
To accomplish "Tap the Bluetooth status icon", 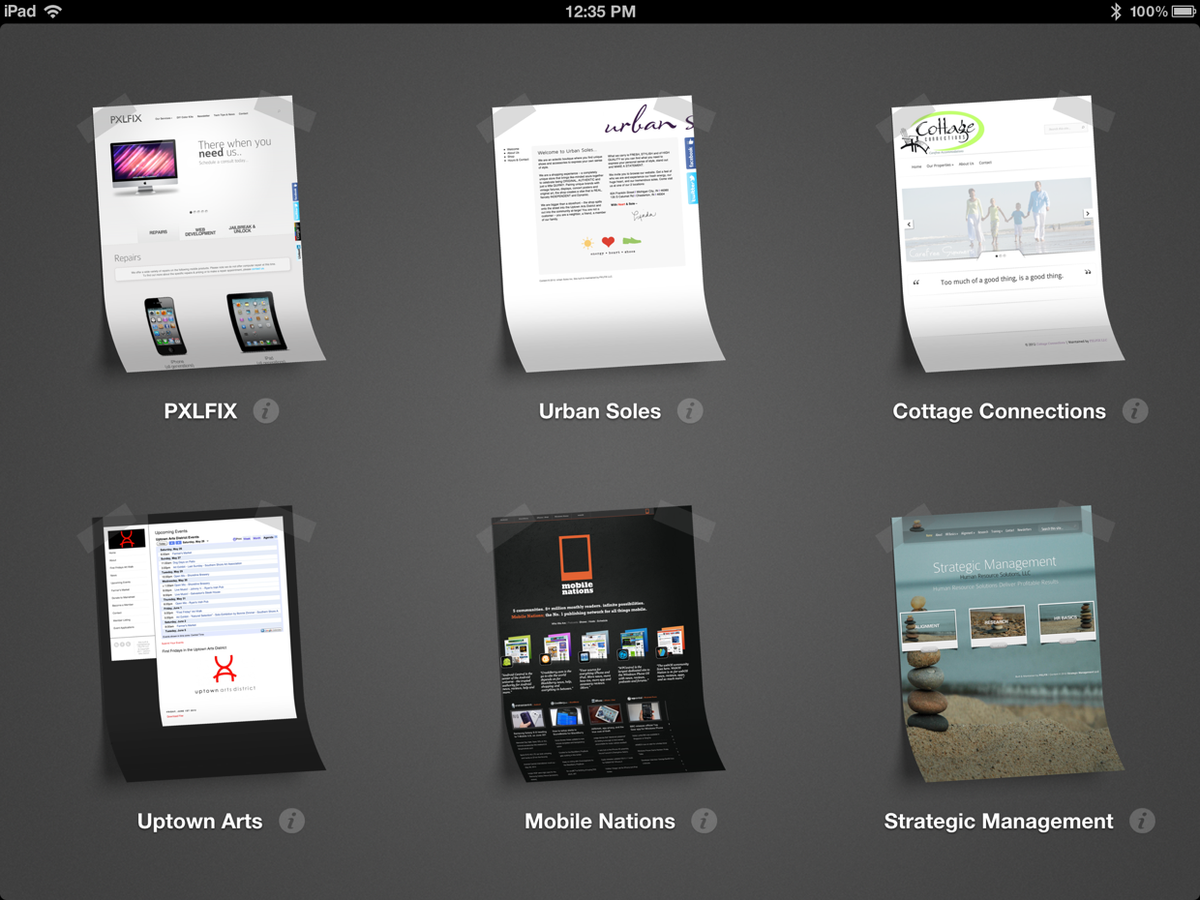I will pyautogui.click(x=1116, y=12).
